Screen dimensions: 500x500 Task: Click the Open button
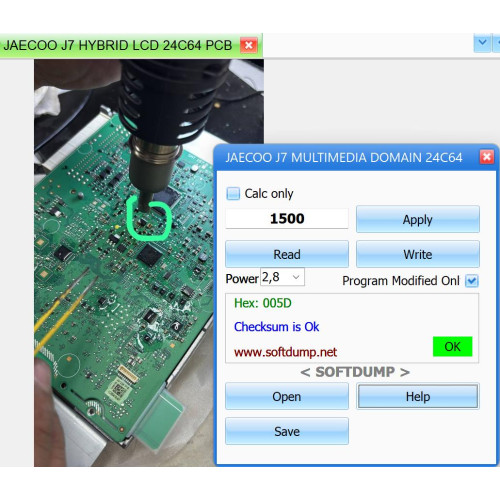click(x=287, y=396)
